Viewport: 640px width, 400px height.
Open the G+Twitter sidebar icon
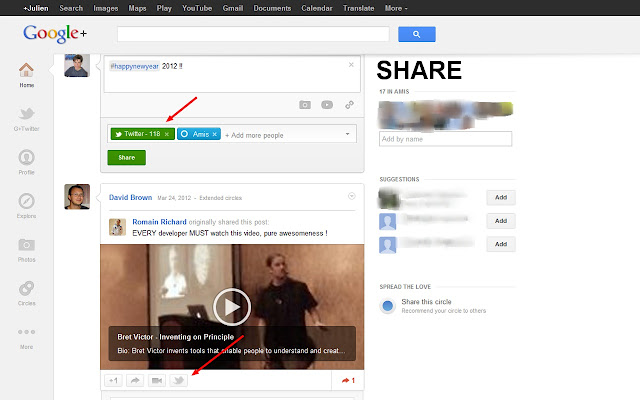click(27, 113)
